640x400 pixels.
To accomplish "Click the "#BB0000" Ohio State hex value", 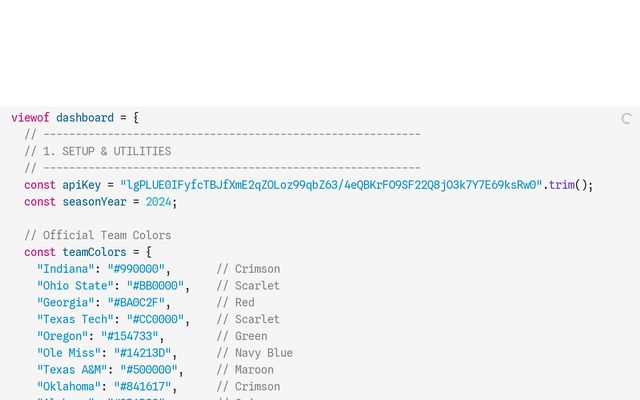I will (155, 286).
